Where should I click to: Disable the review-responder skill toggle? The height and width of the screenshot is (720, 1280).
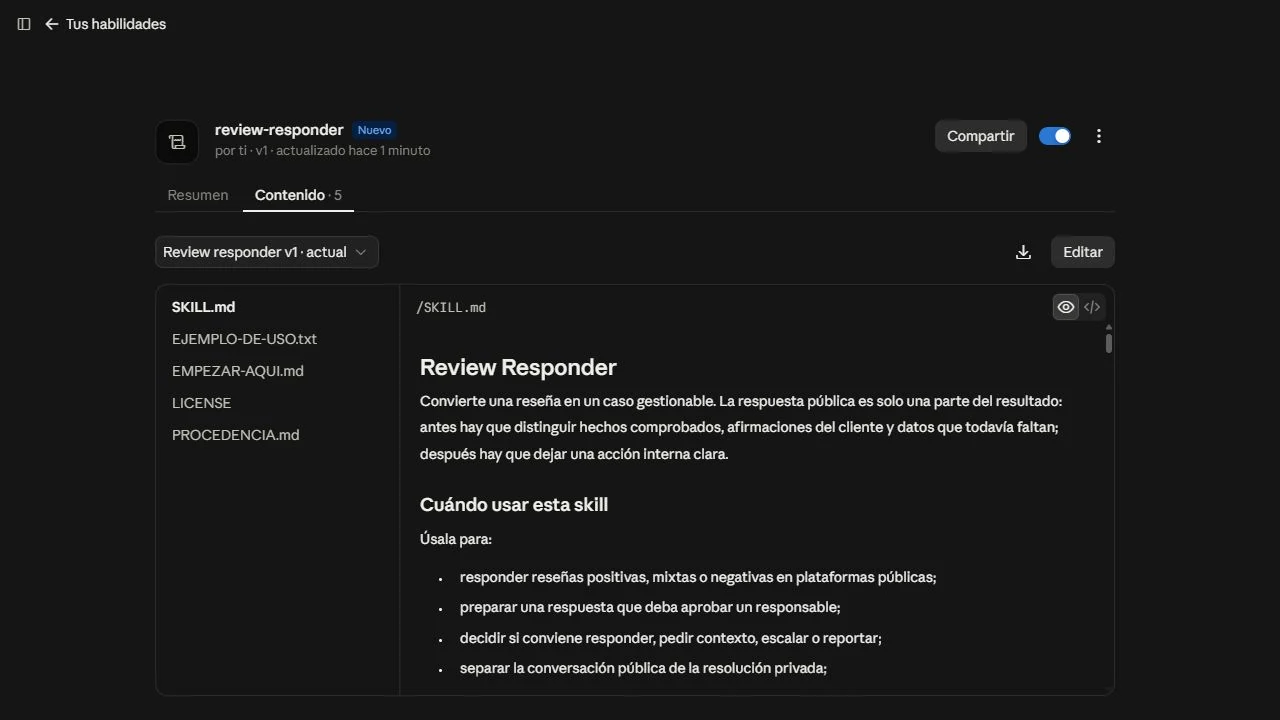click(1055, 136)
